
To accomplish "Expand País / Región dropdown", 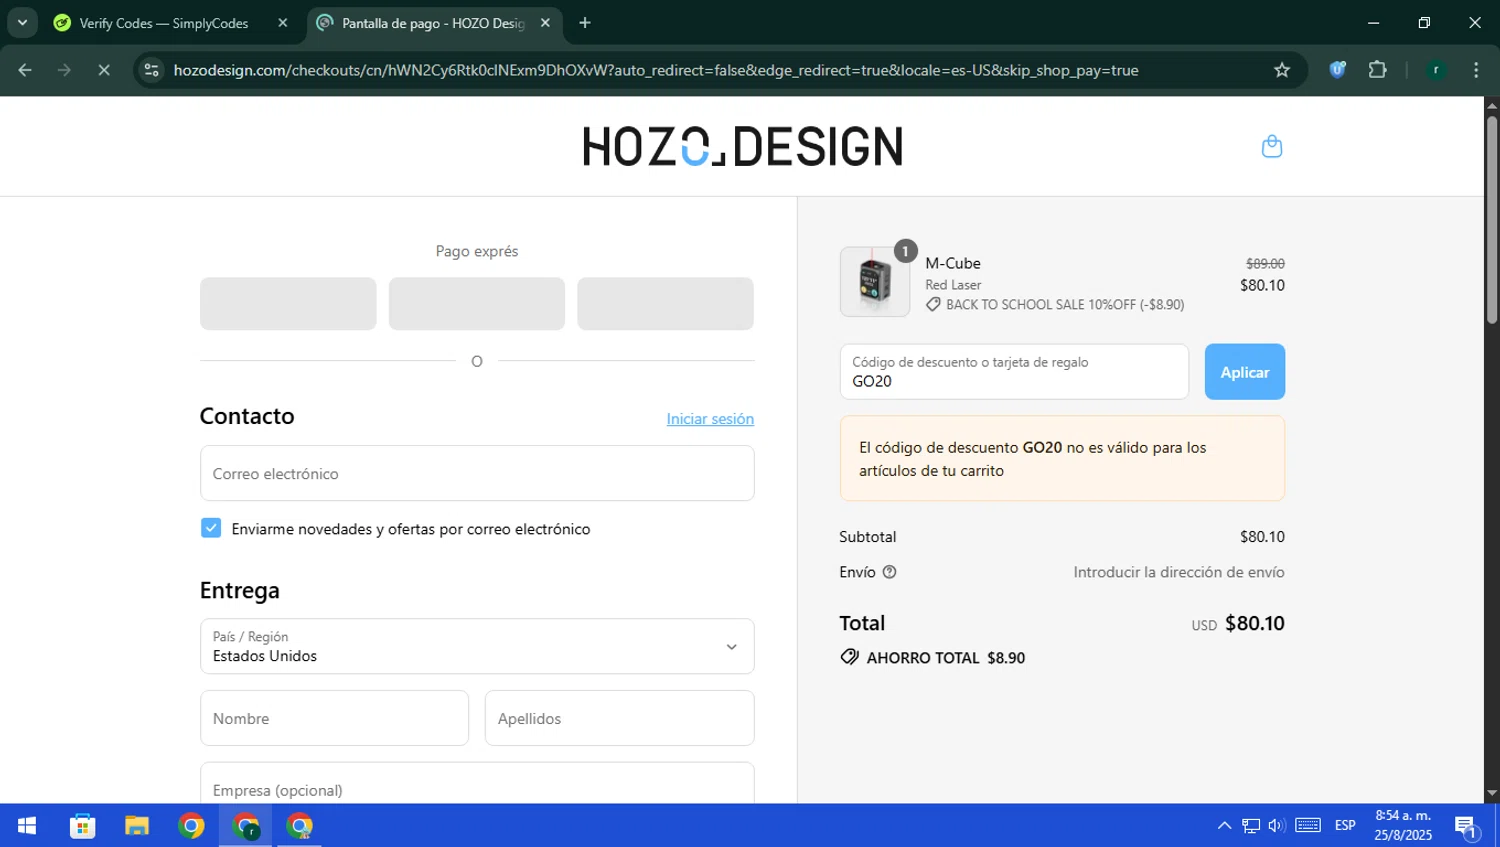I will coord(477,646).
